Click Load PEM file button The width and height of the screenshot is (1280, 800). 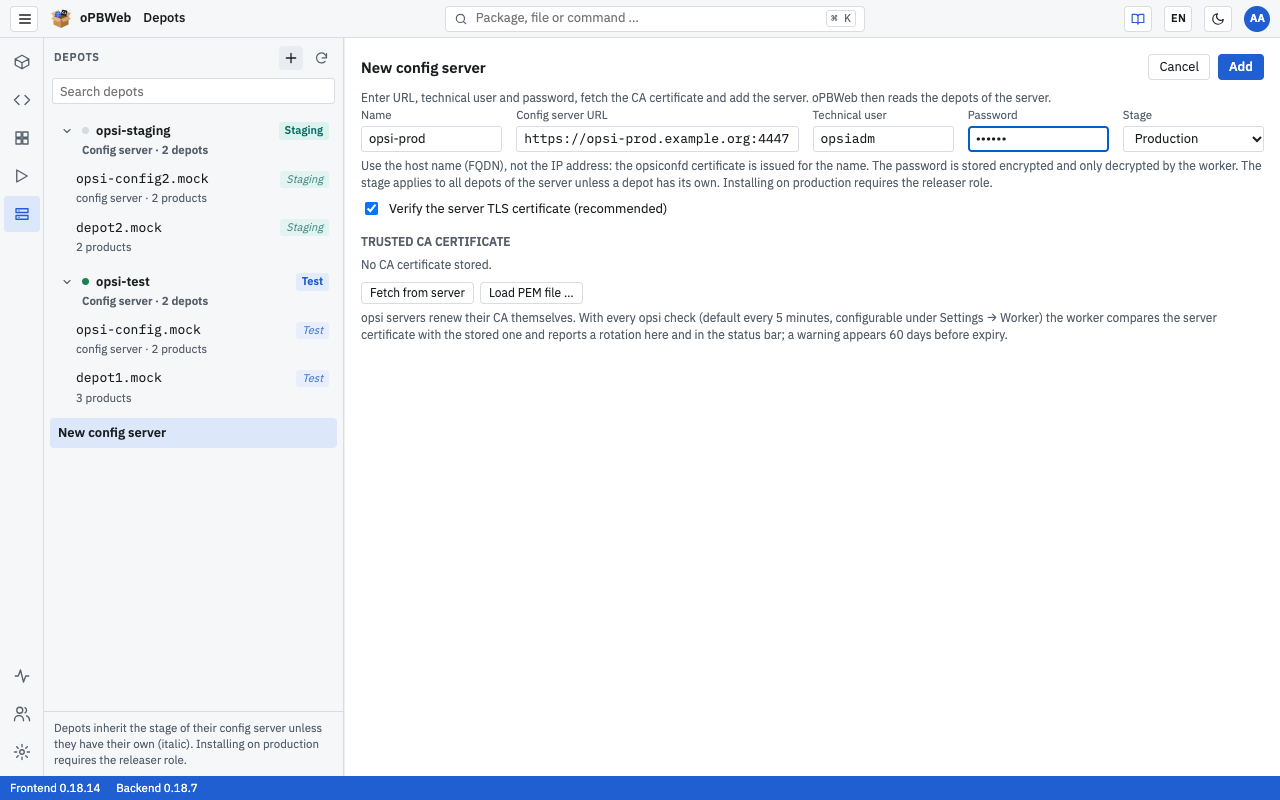coord(531,293)
